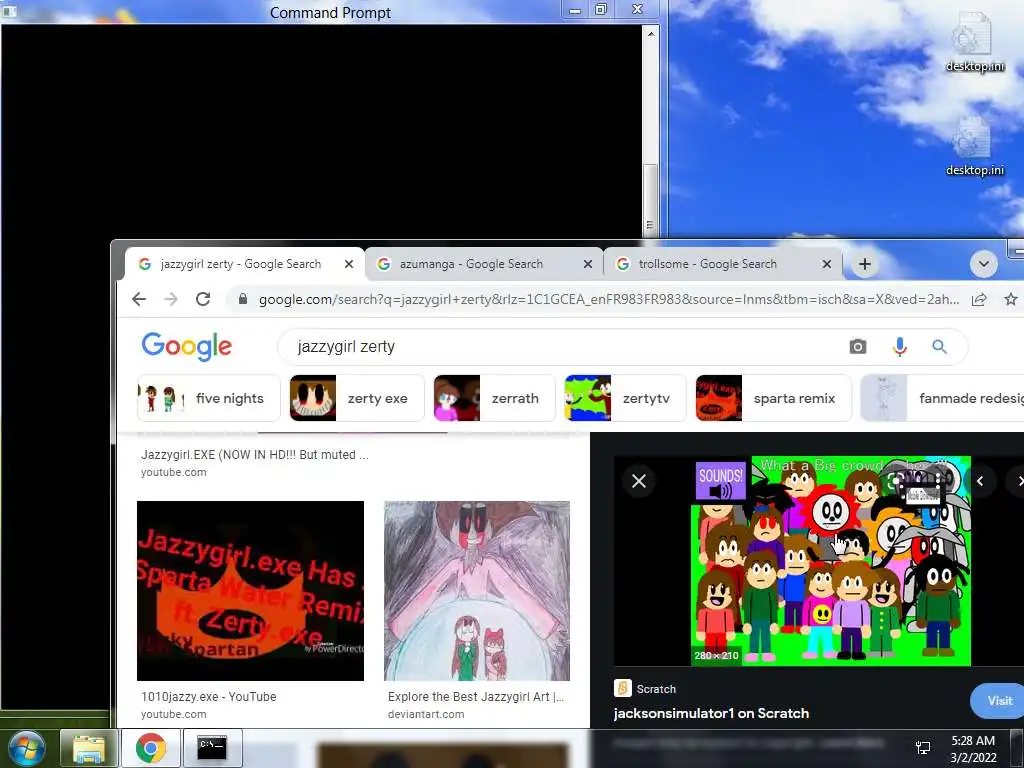Open Windows Explorer from the taskbar
This screenshot has height=768, width=1024.
point(89,748)
